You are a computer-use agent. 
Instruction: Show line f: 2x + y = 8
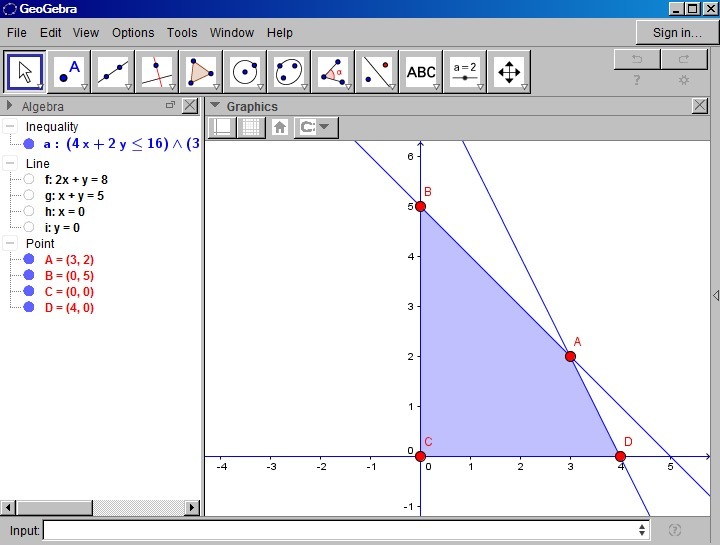coord(29,179)
